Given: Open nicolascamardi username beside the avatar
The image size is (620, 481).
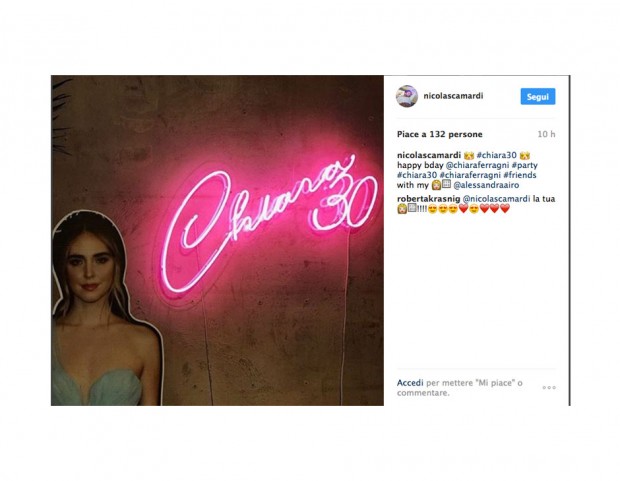Looking at the screenshot, I should (453, 96).
